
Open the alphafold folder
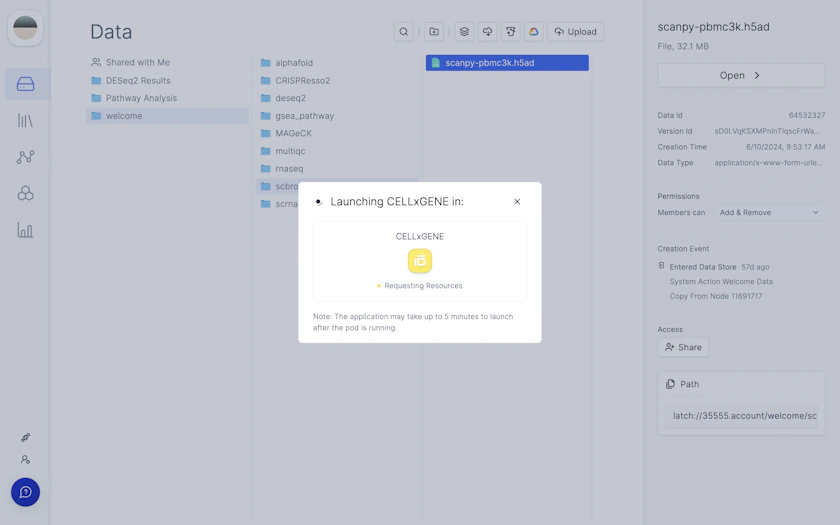coord(338,63)
